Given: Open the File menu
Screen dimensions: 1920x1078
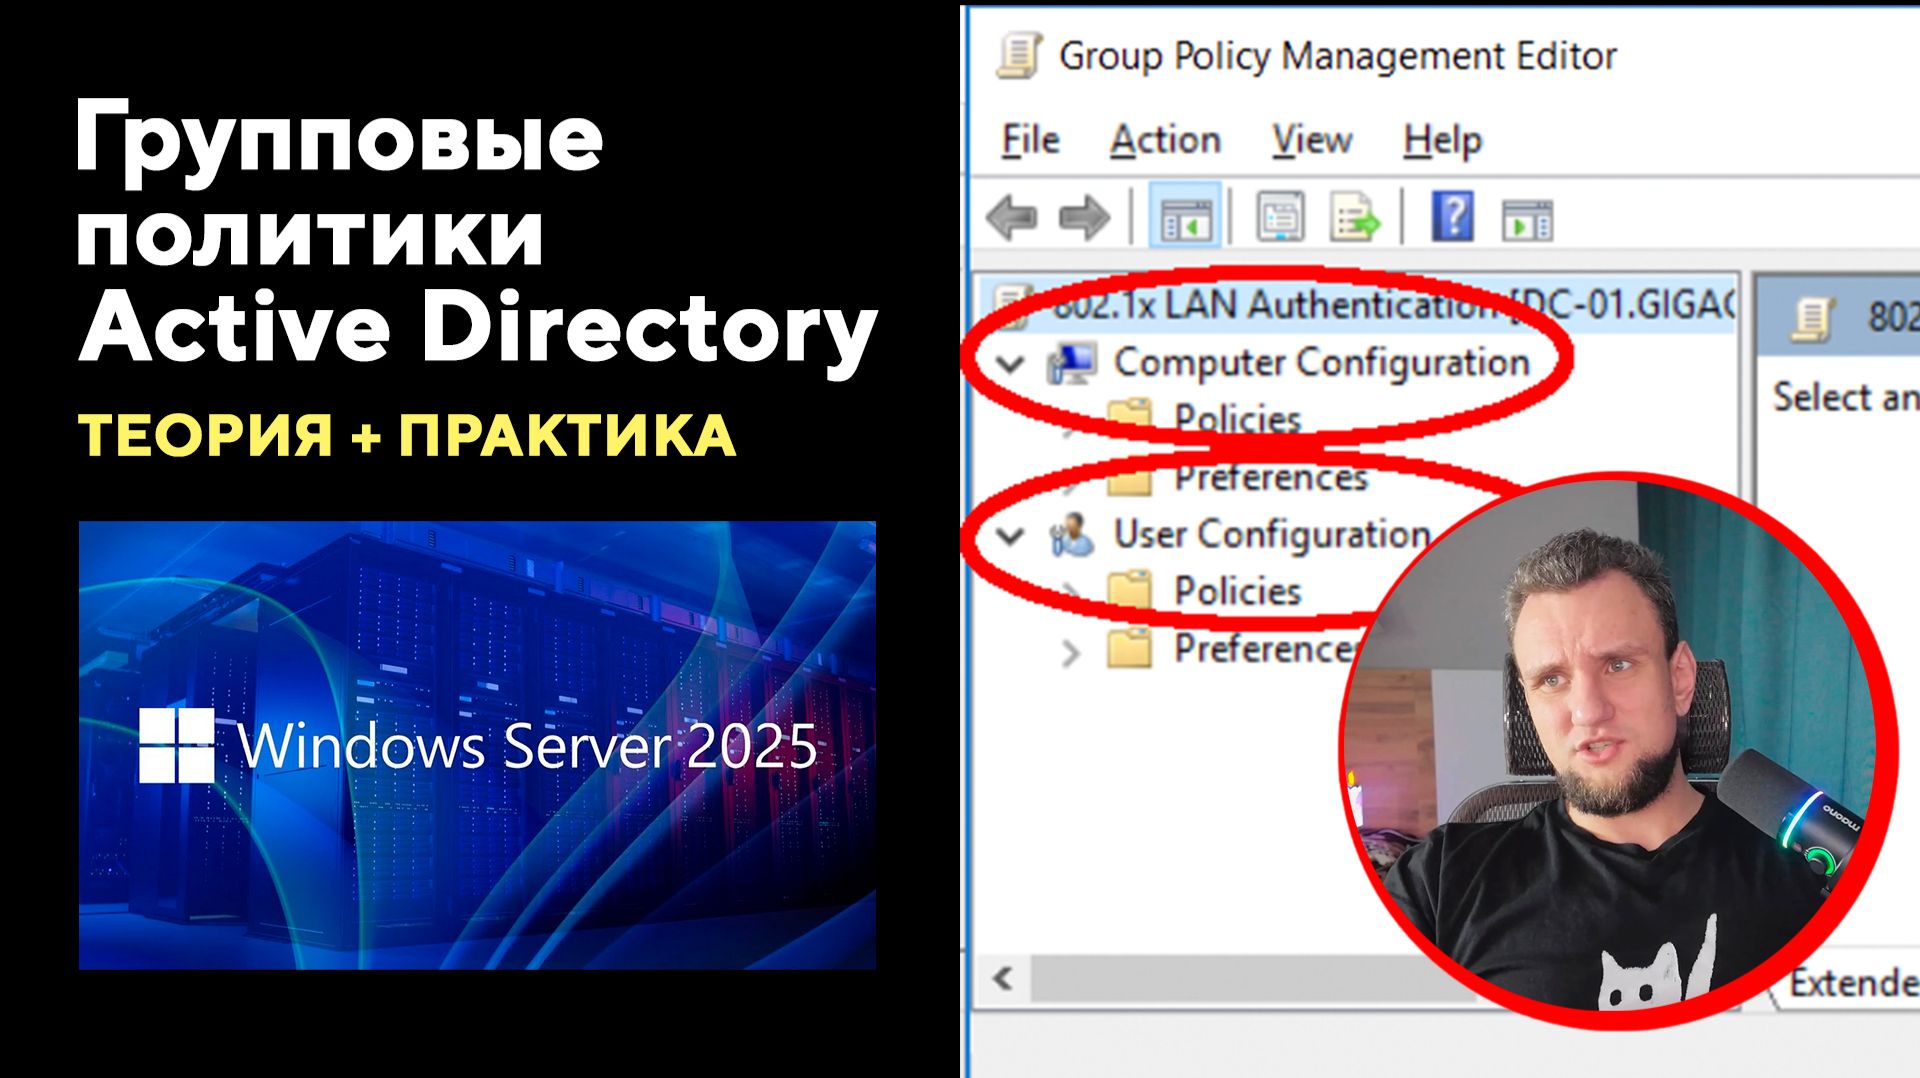Looking at the screenshot, I should click(1030, 140).
